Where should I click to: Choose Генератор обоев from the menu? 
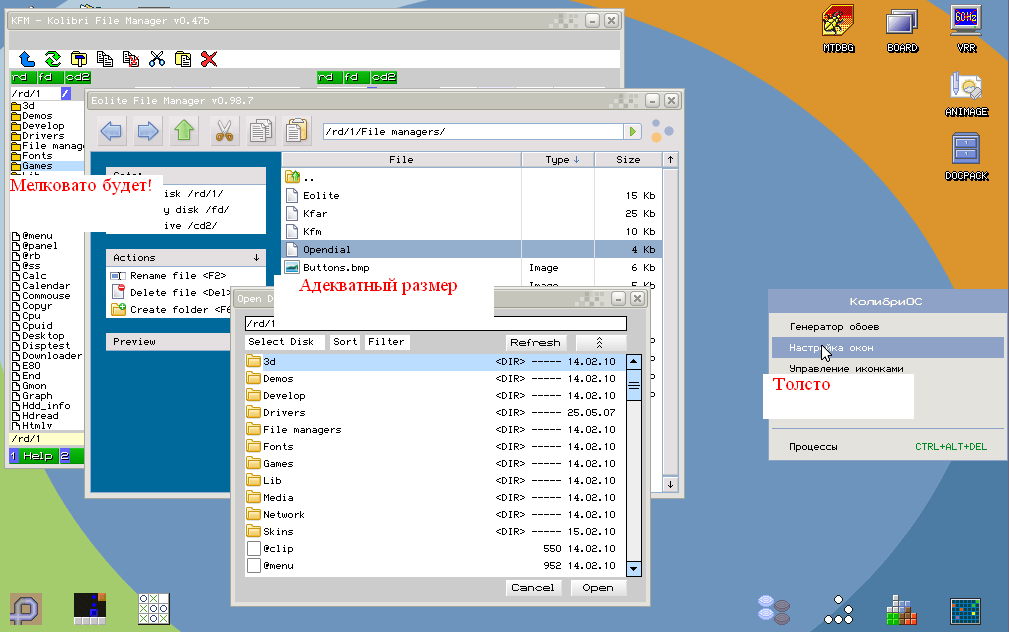(x=834, y=327)
